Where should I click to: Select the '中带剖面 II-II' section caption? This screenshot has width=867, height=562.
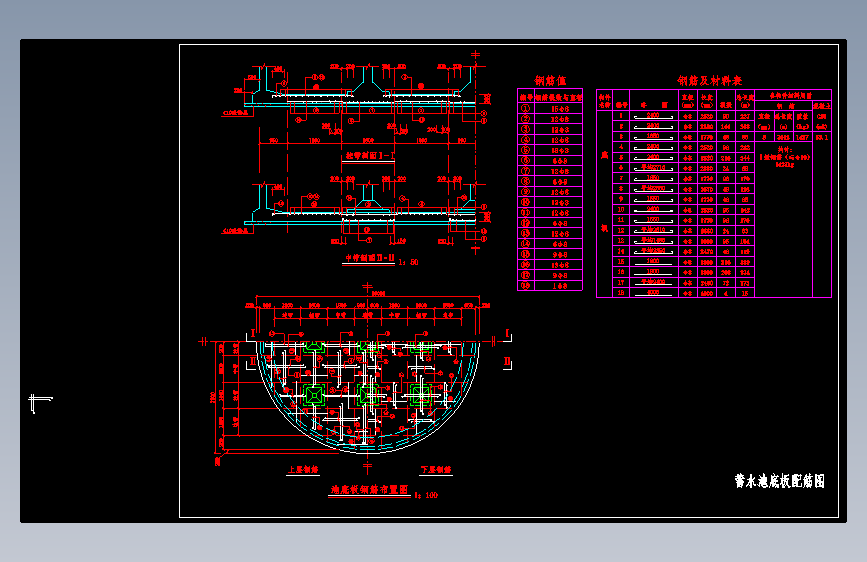point(370,258)
